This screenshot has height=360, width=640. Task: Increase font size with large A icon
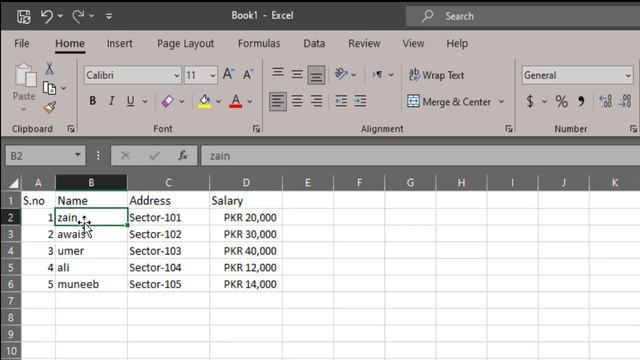point(228,74)
